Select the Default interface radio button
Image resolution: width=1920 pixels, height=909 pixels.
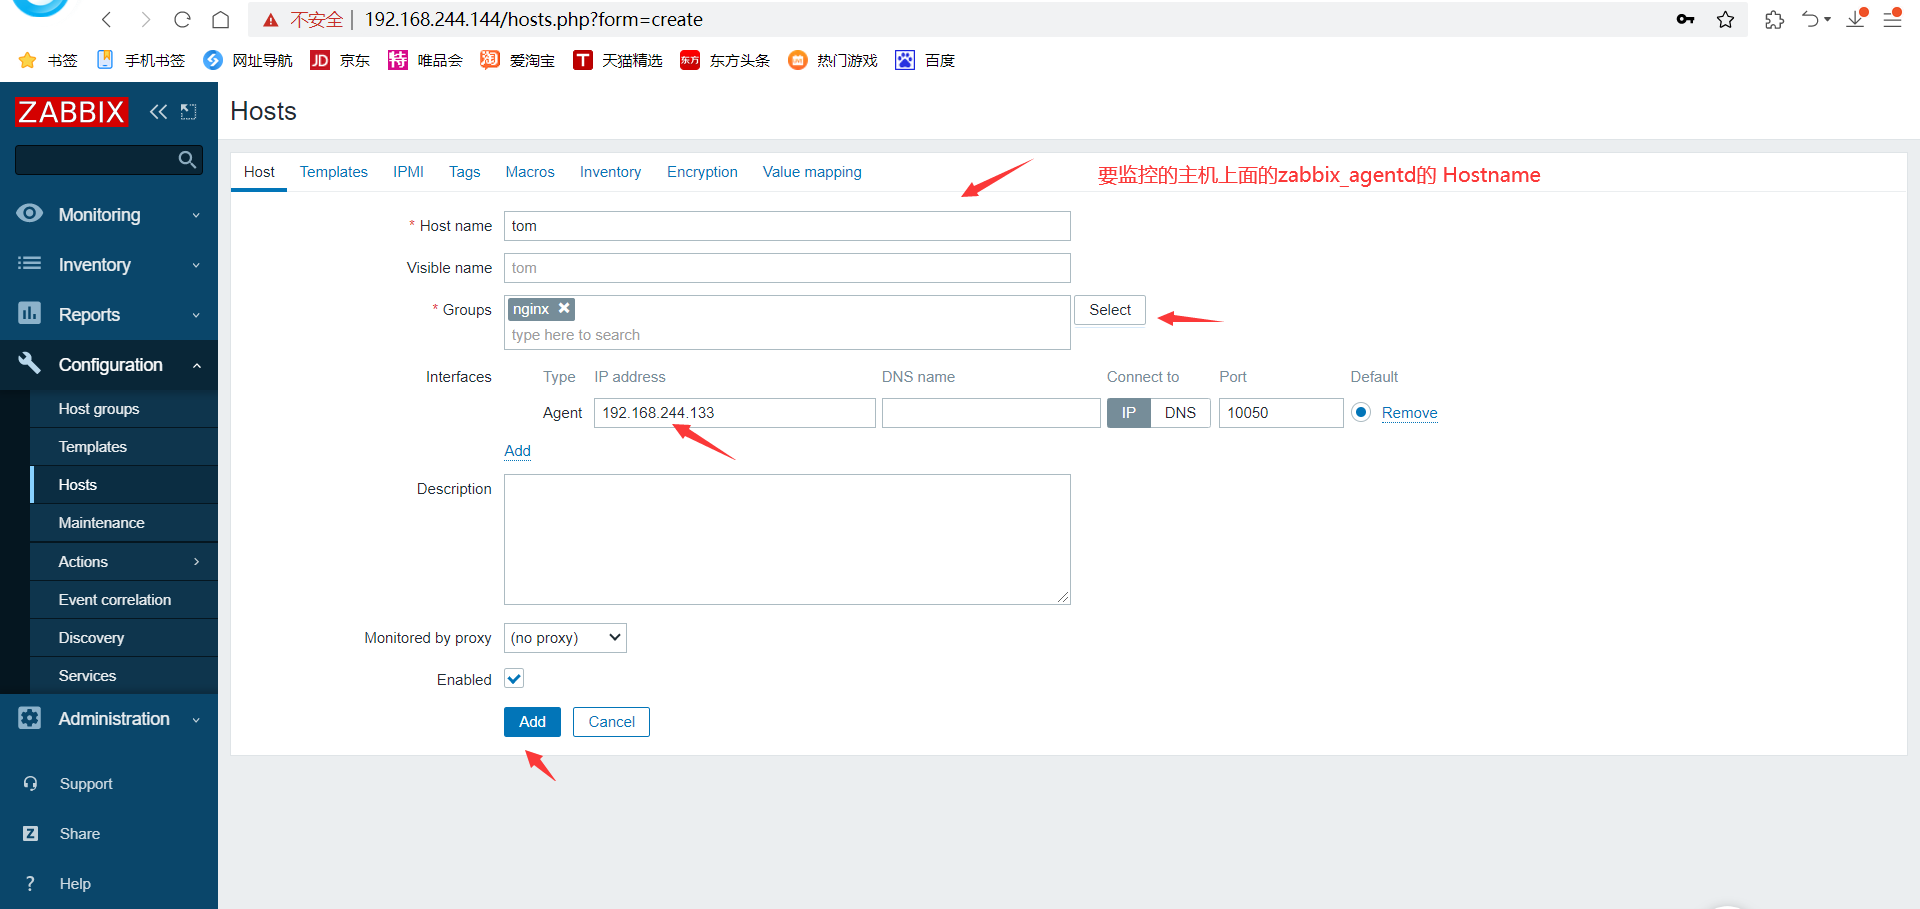tap(1361, 412)
